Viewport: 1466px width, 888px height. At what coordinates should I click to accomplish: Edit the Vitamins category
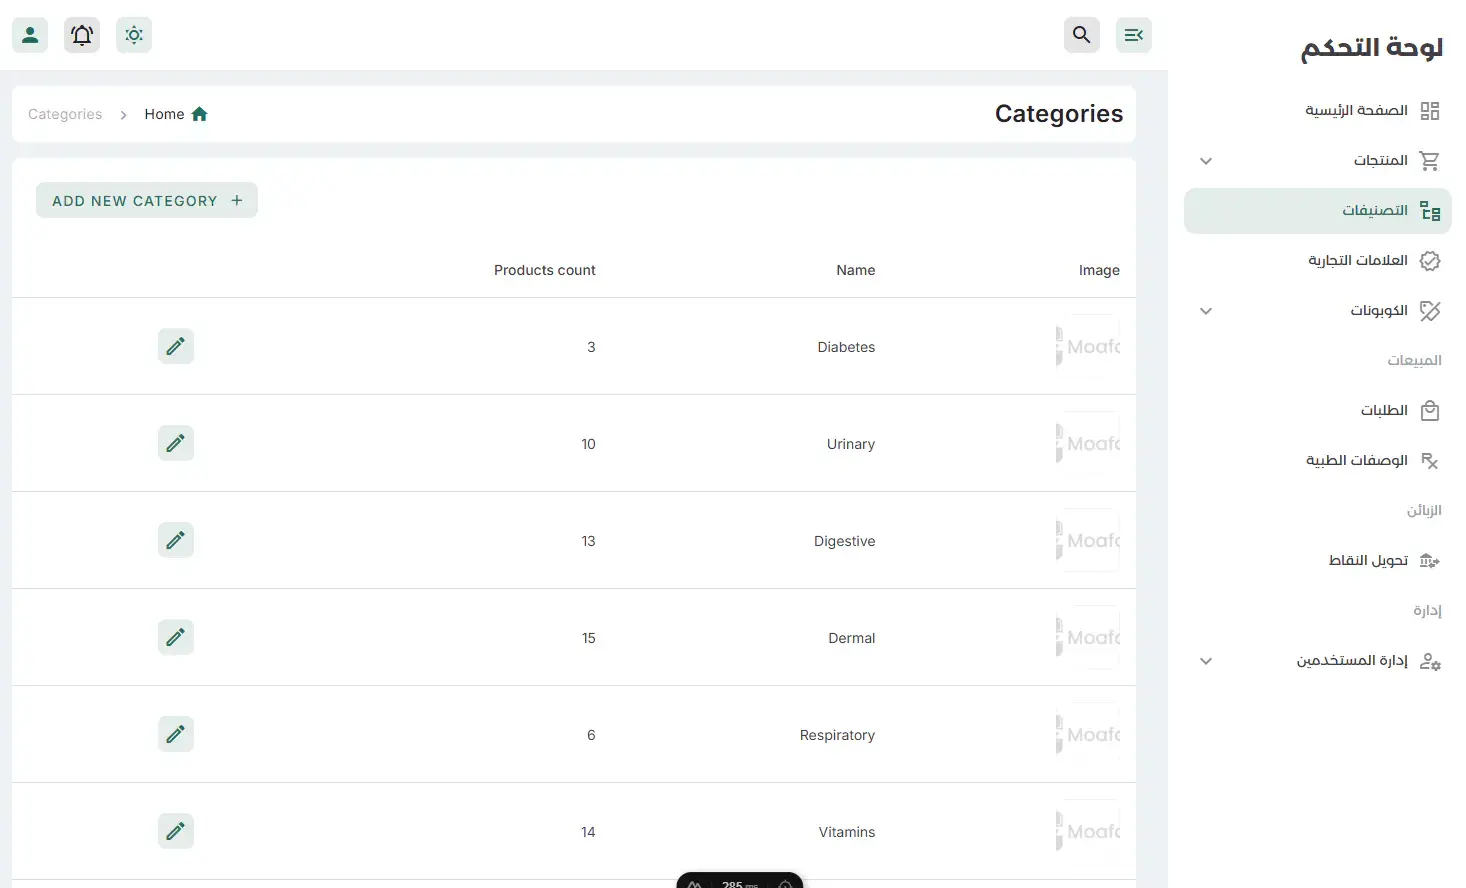point(176,831)
